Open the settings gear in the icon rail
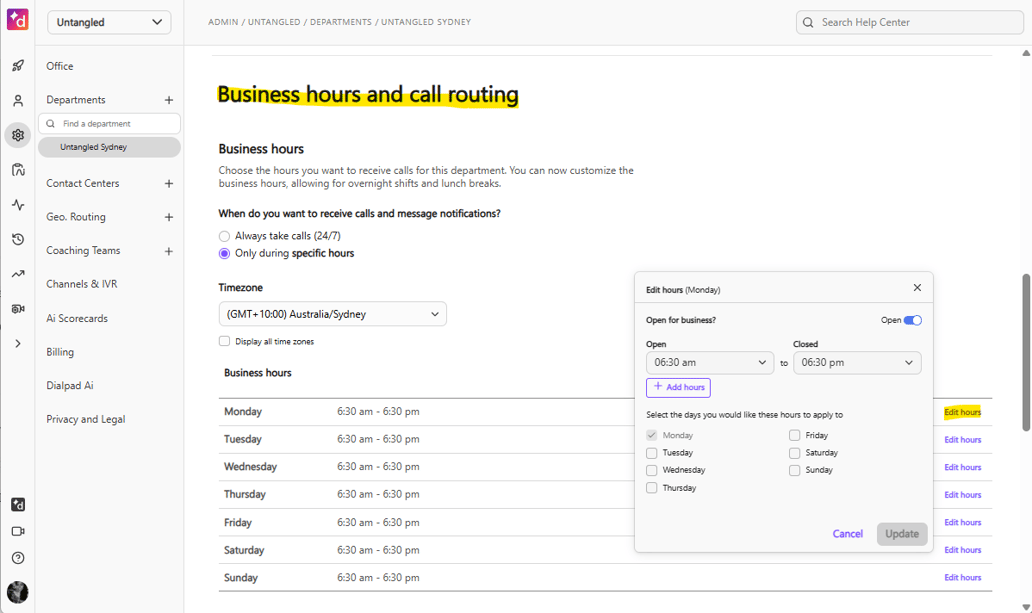This screenshot has width=1032, height=613. tap(17, 135)
